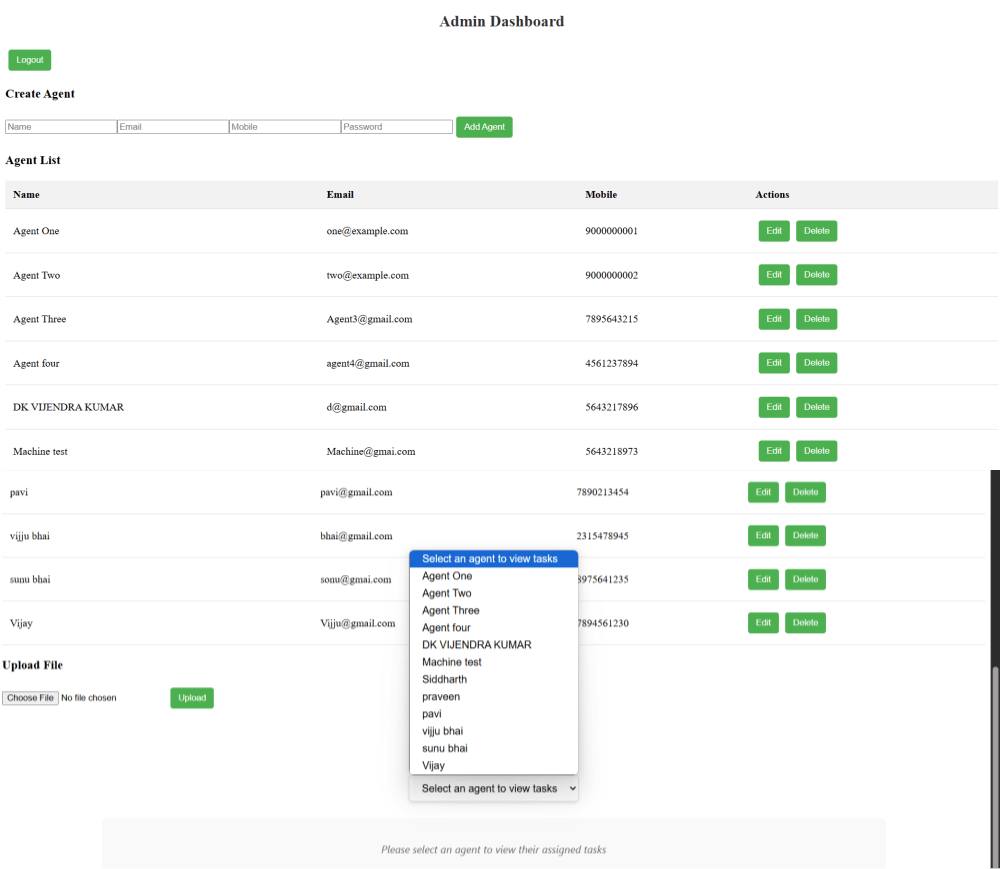Delete the vijju bhai row
Viewport: 1000px width, 869px height.
click(805, 536)
